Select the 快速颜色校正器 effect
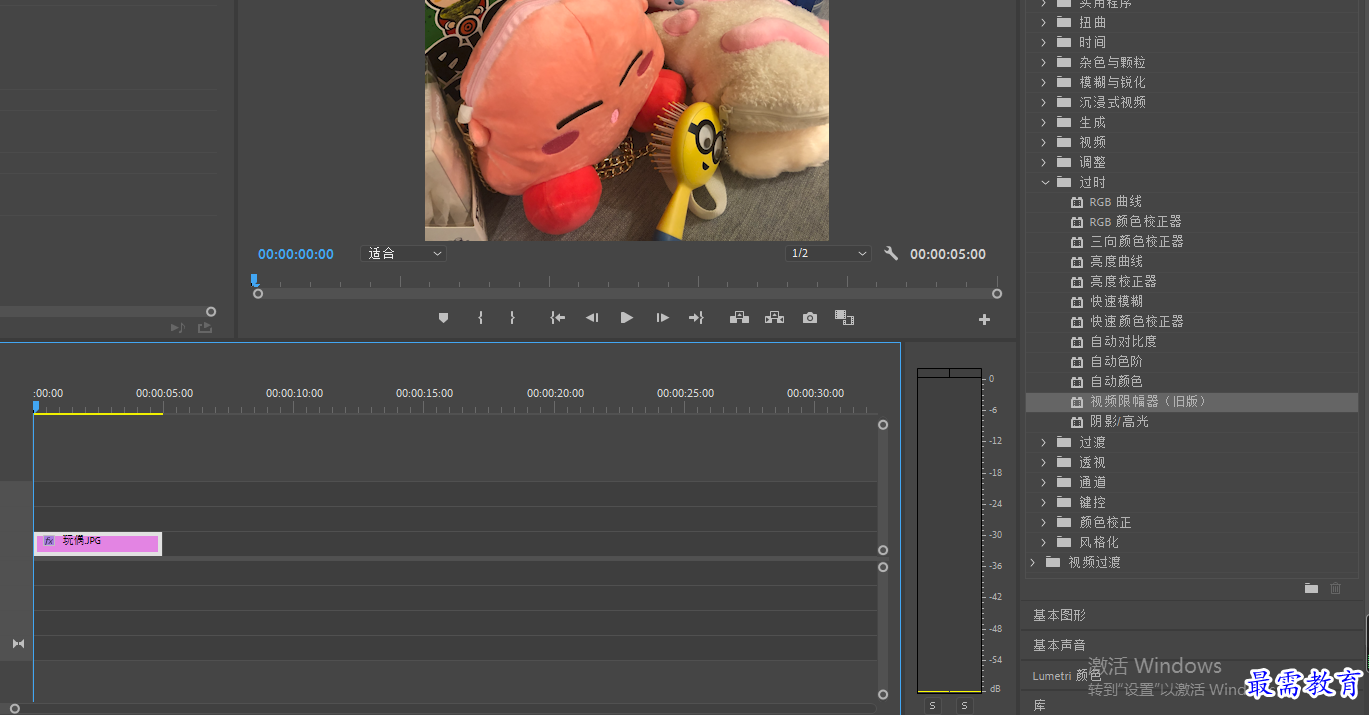 [1136, 322]
